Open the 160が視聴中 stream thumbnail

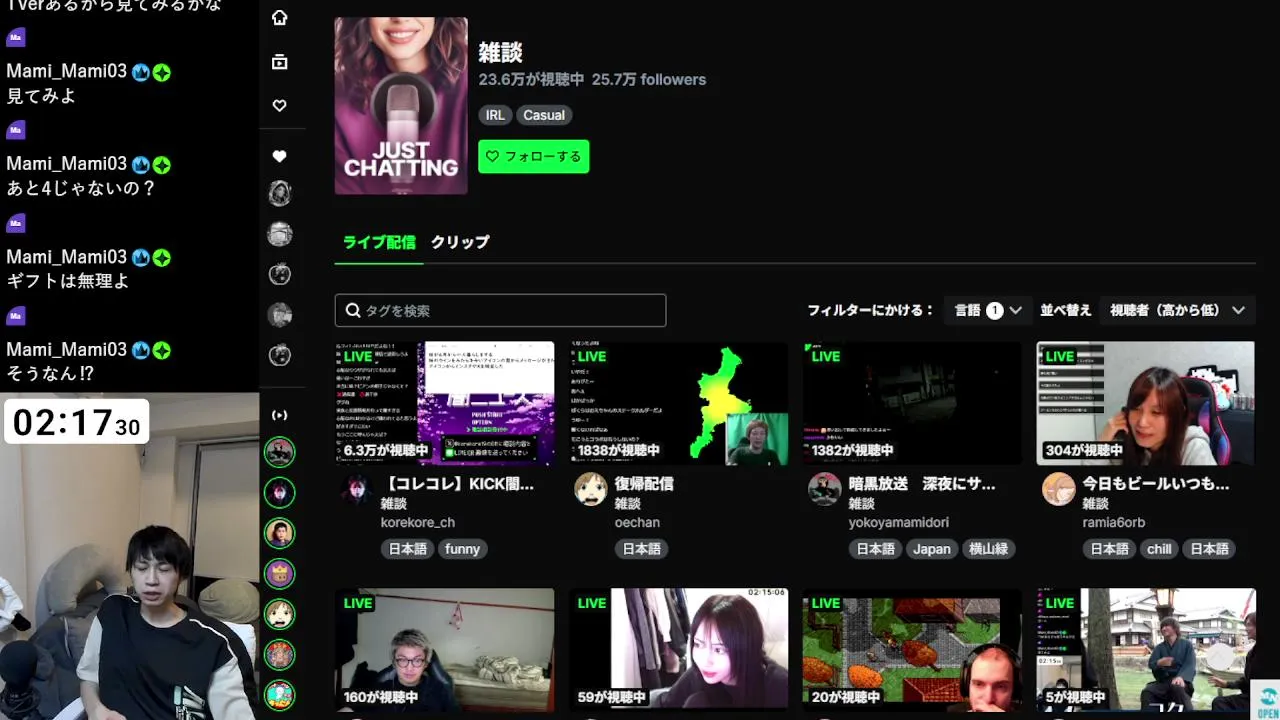[444, 650]
